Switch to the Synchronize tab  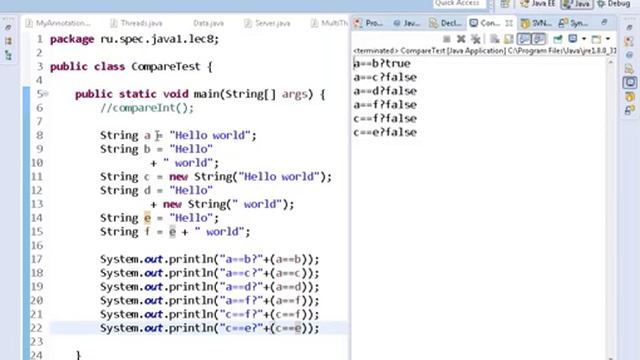(573, 23)
